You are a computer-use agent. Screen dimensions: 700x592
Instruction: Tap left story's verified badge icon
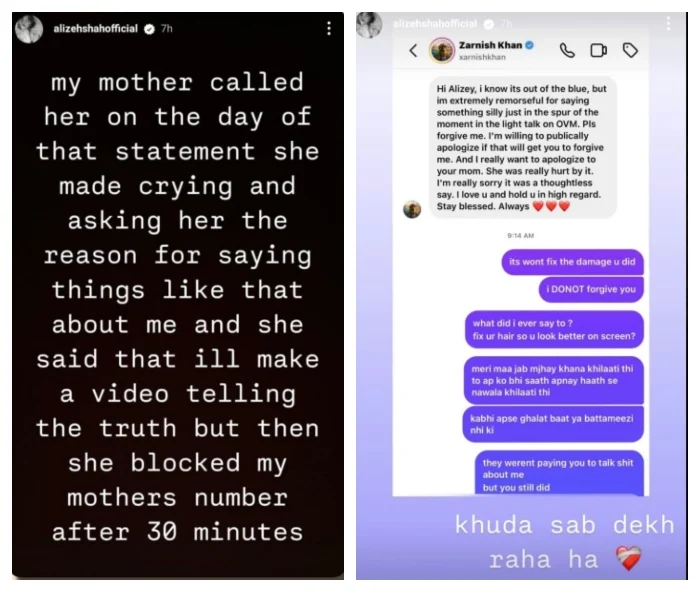pyautogui.click(x=149, y=29)
